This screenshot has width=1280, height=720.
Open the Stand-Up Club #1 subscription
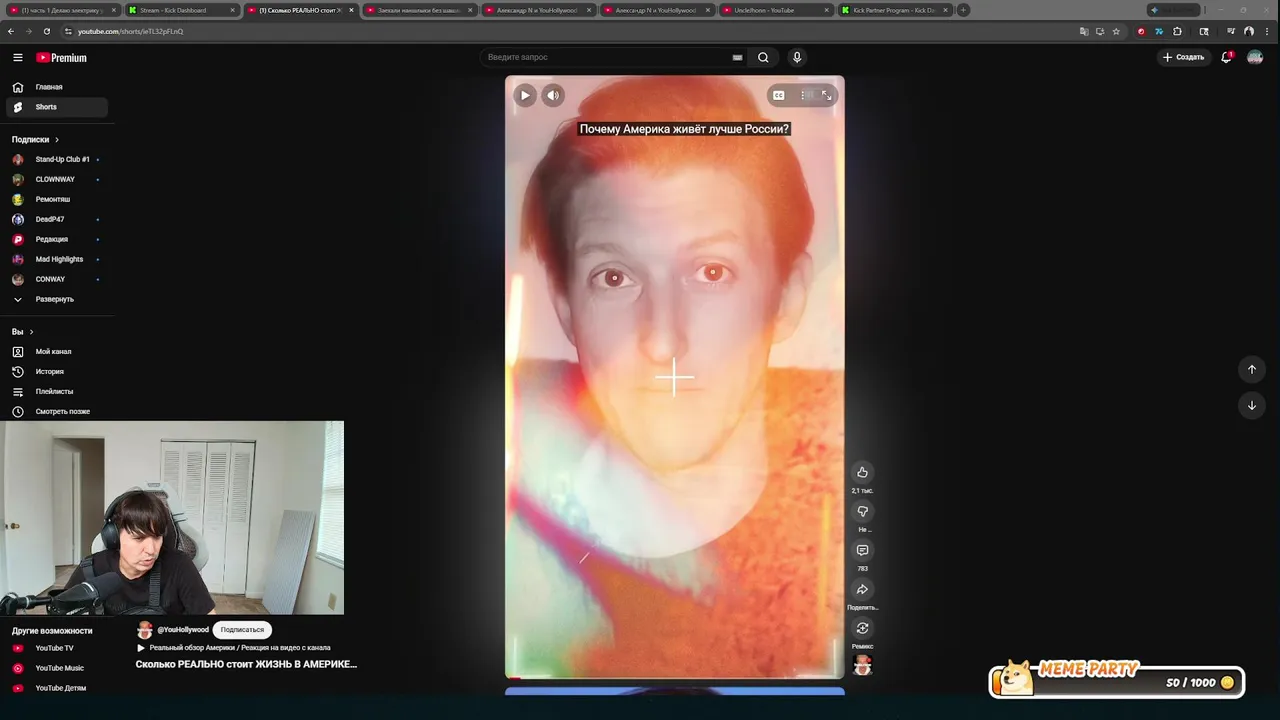(56, 159)
